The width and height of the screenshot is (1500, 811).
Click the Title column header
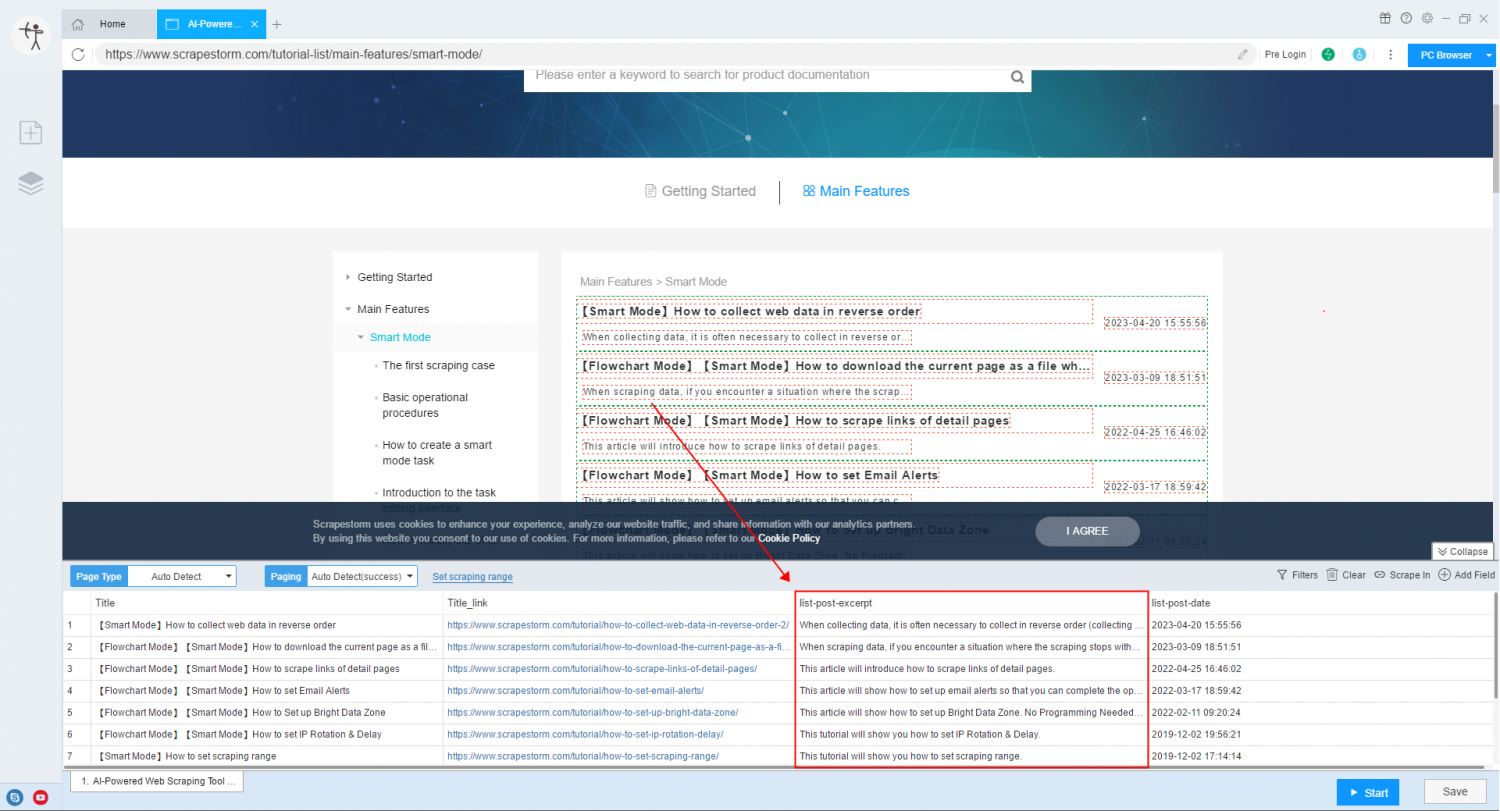(x=267, y=603)
